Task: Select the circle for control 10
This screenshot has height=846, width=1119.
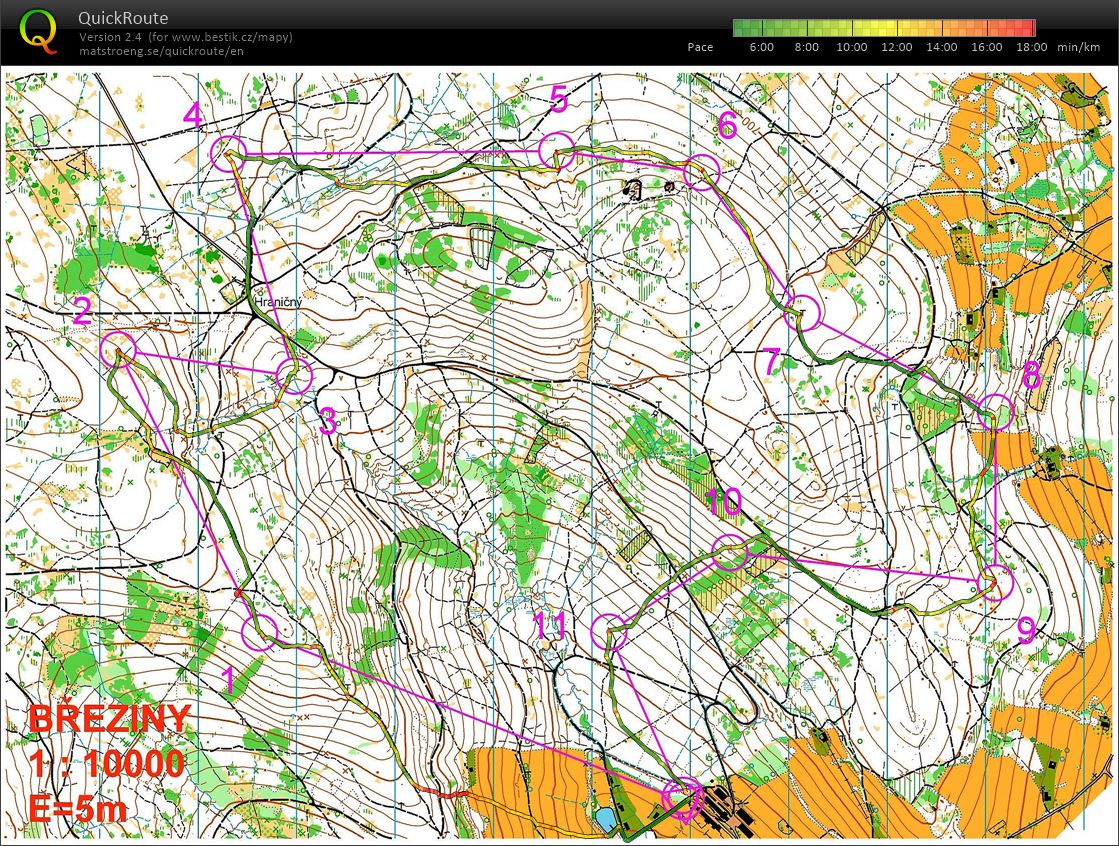Action: click(730, 552)
